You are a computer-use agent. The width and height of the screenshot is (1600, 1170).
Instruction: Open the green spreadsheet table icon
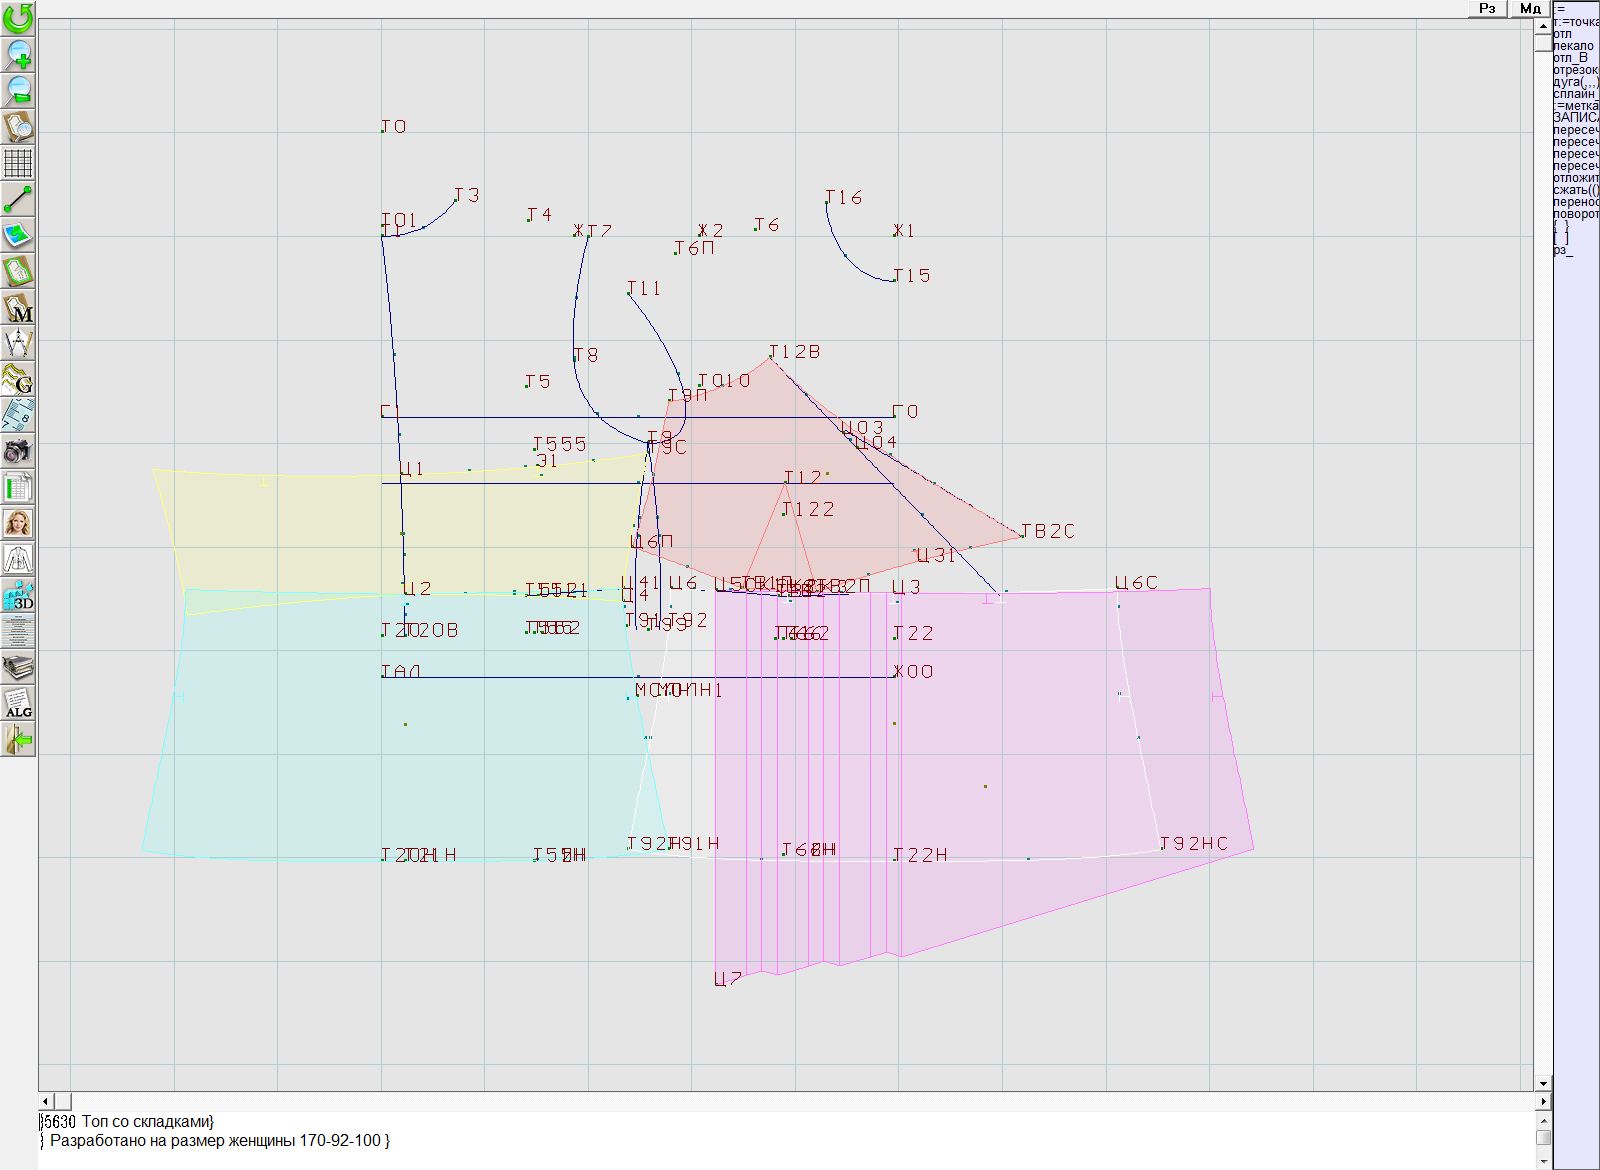tap(18, 488)
